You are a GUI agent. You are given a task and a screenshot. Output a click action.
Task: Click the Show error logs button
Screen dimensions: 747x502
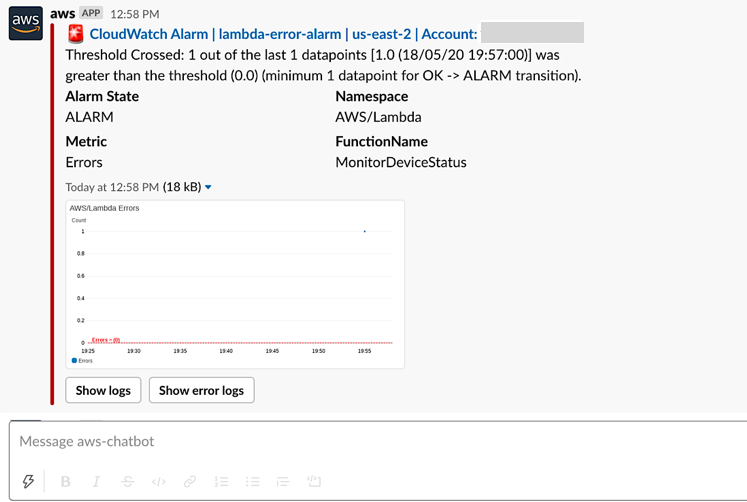point(202,390)
